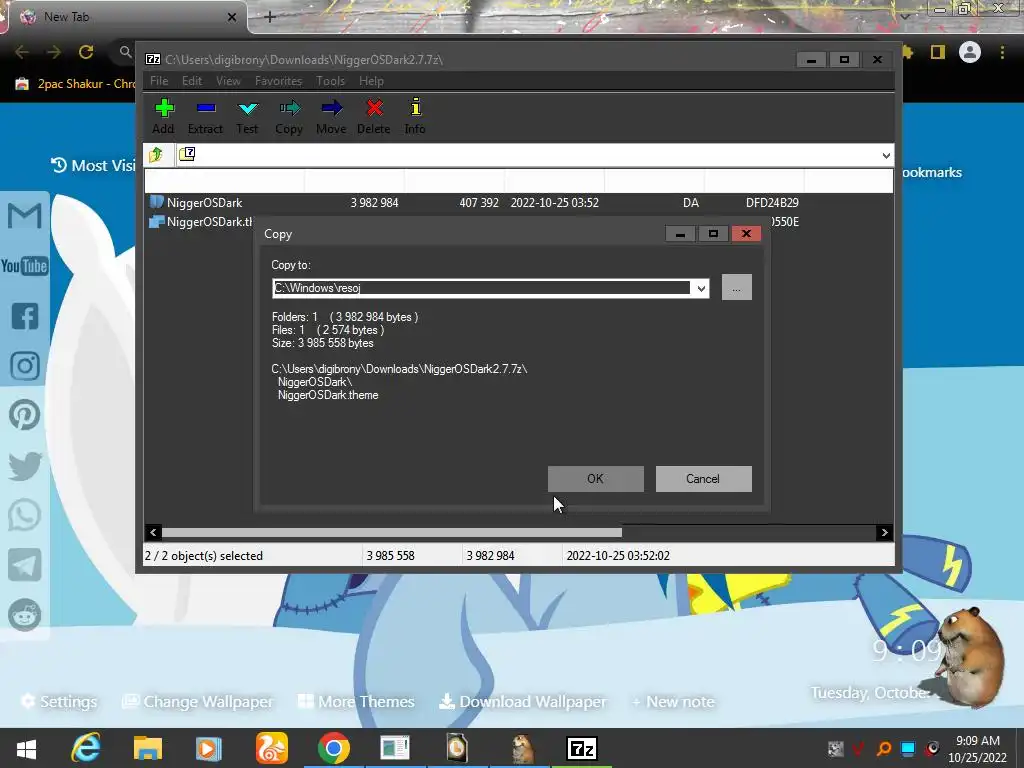Click the Most Visited heading
1024x768 pixels.
click(x=93, y=165)
